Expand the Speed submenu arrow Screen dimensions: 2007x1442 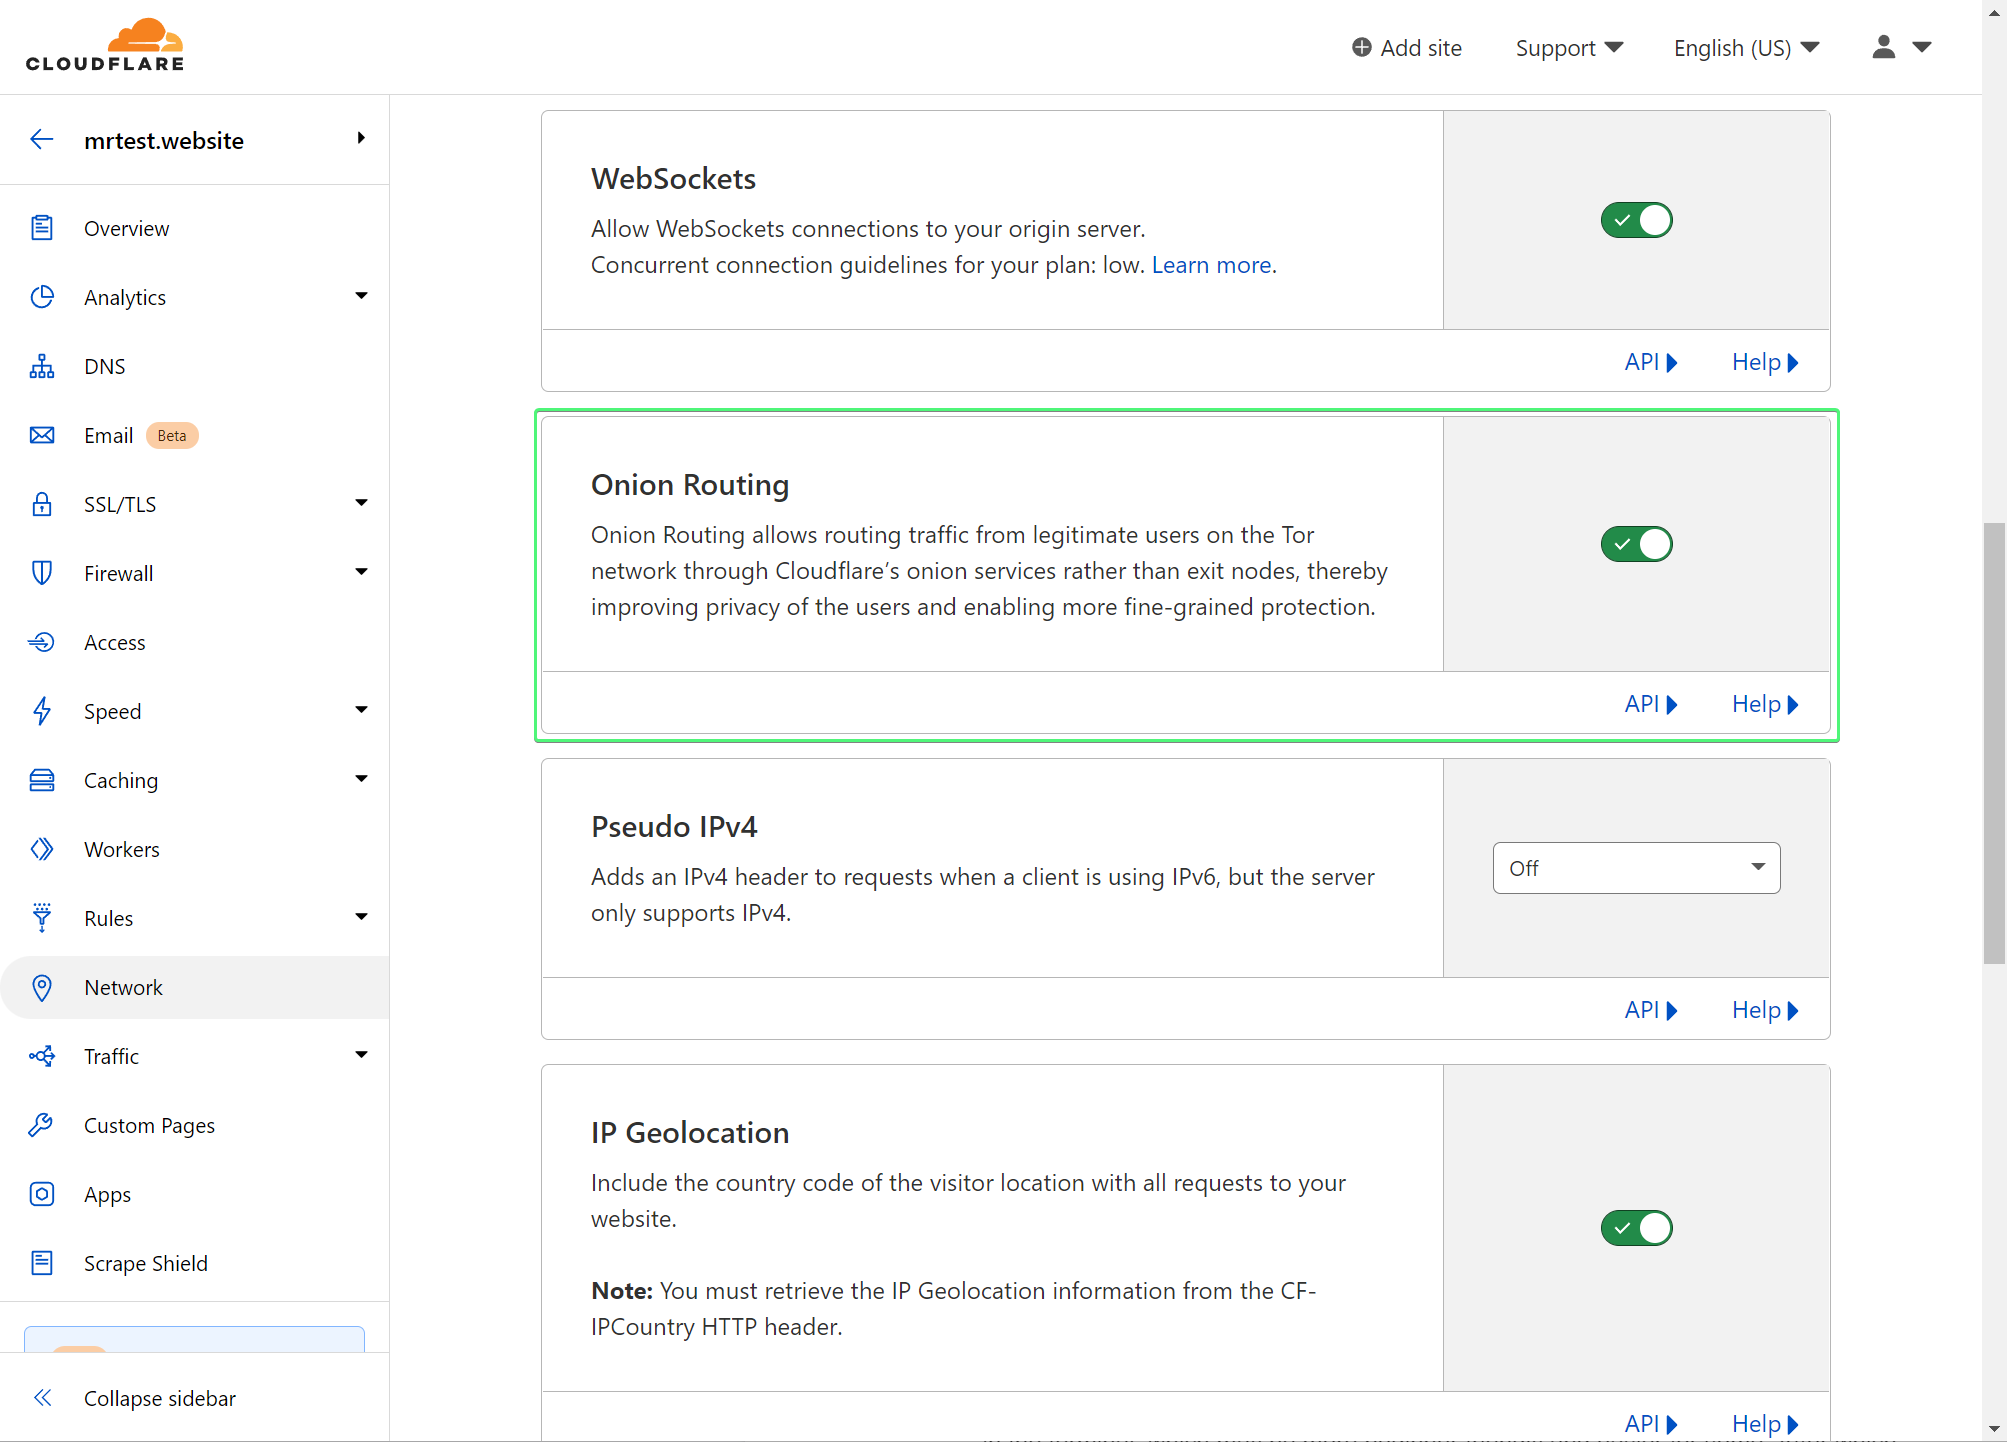[361, 709]
